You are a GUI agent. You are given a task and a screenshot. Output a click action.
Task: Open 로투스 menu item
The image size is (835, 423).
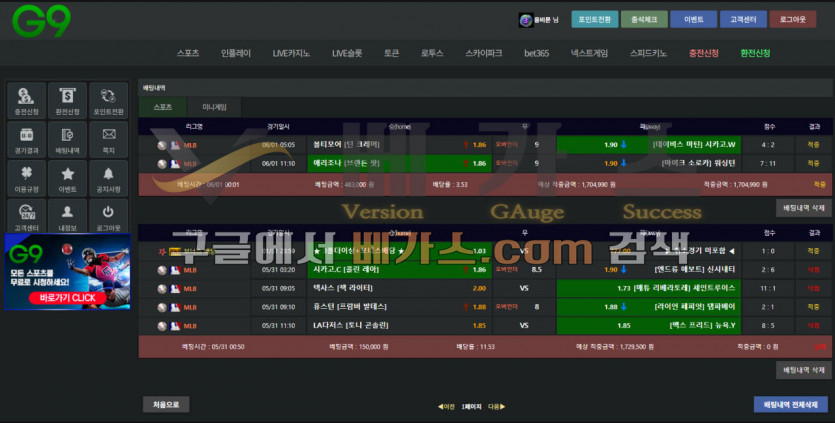pyautogui.click(x=432, y=53)
